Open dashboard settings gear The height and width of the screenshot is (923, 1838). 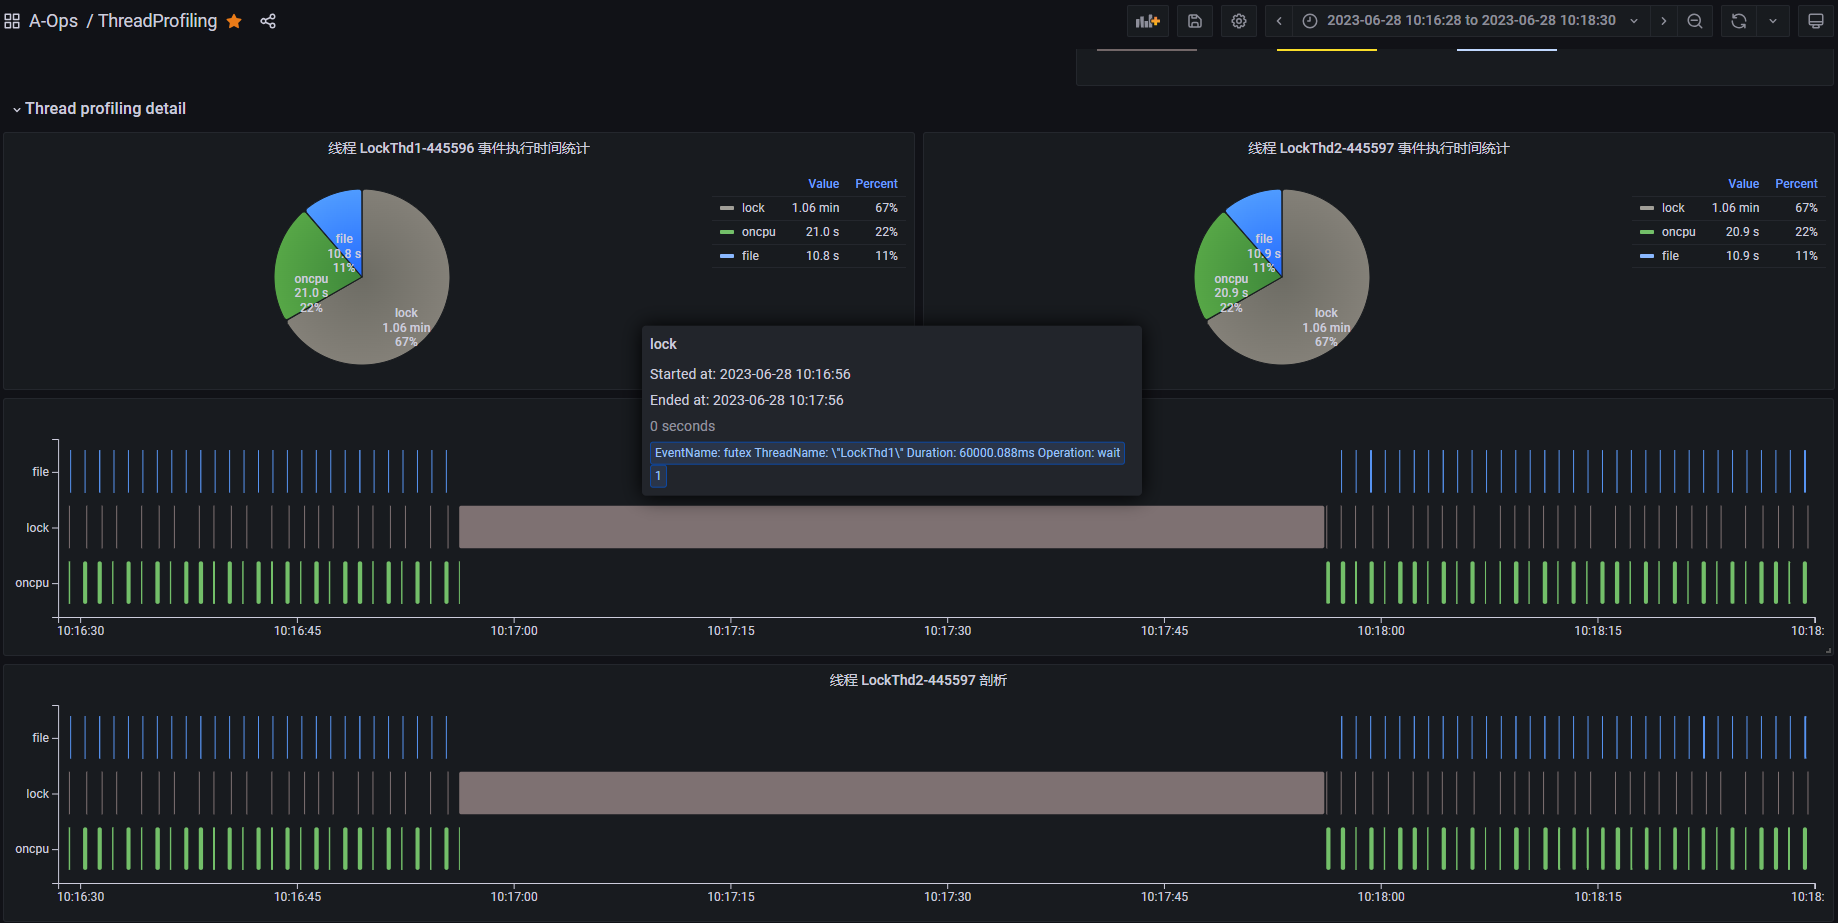pyautogui.click(x=1238, y=21)
